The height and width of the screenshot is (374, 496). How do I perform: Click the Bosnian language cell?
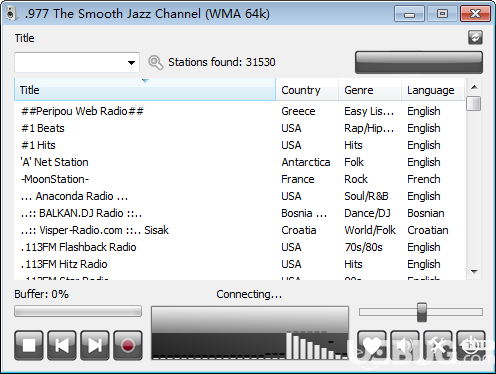426,213
